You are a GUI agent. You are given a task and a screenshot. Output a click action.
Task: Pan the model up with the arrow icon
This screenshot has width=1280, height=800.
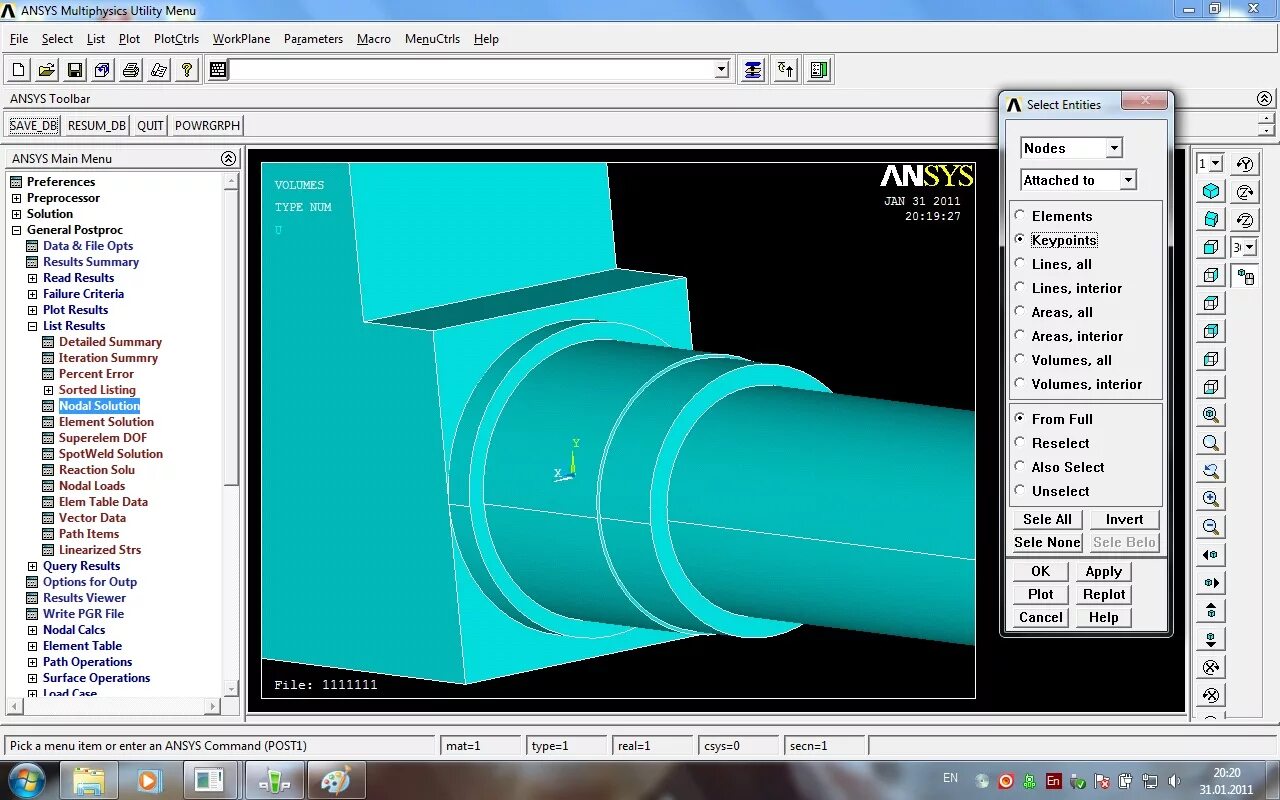(x=1211, y=611)
